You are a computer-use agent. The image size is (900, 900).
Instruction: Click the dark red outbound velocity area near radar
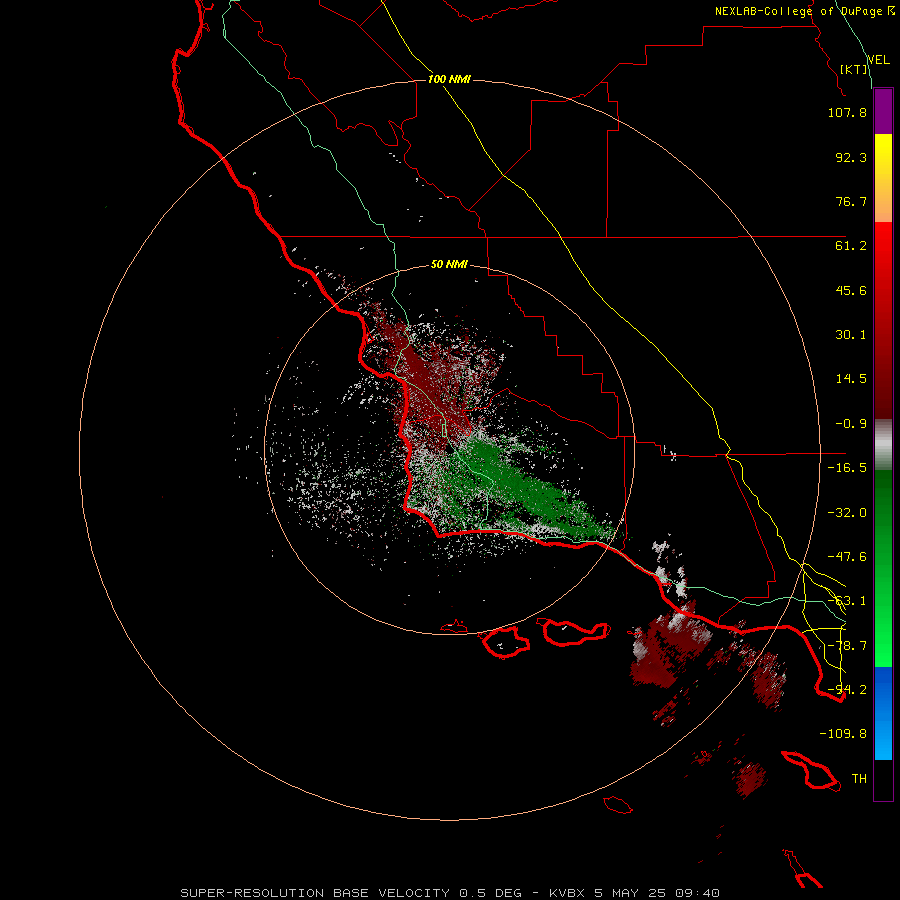pos(428,385)
